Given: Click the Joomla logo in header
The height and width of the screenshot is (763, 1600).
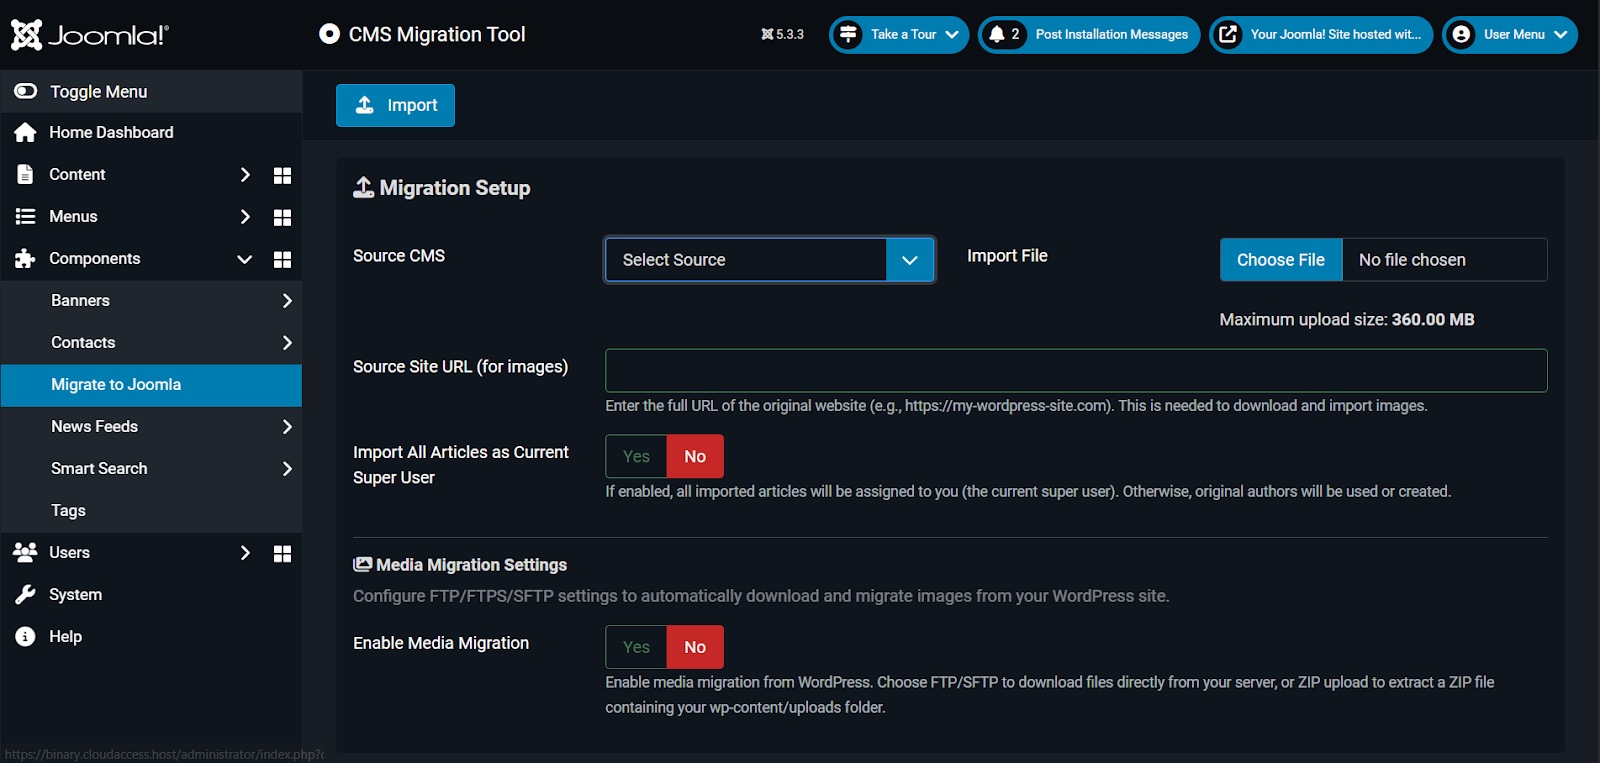Looking at the screenshot, I should pyautogui.click(x=90, y=35).
